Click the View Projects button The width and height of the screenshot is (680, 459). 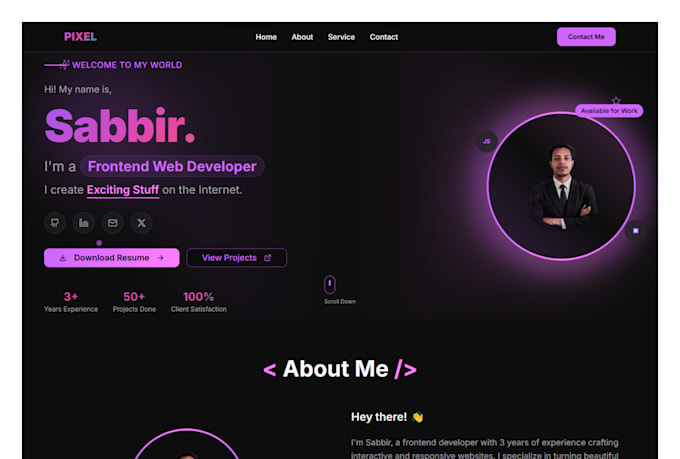click(x=236, y=258)
